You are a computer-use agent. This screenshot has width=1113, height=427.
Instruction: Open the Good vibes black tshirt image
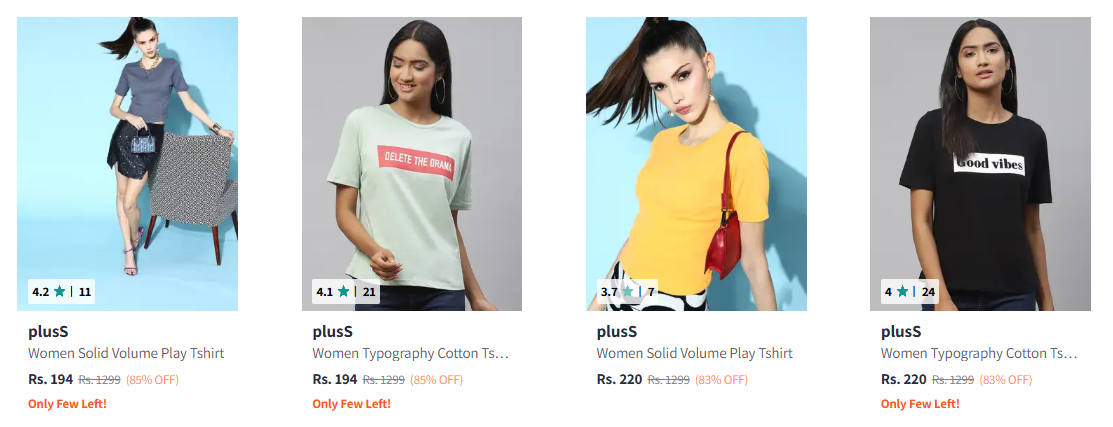point(980,164)
